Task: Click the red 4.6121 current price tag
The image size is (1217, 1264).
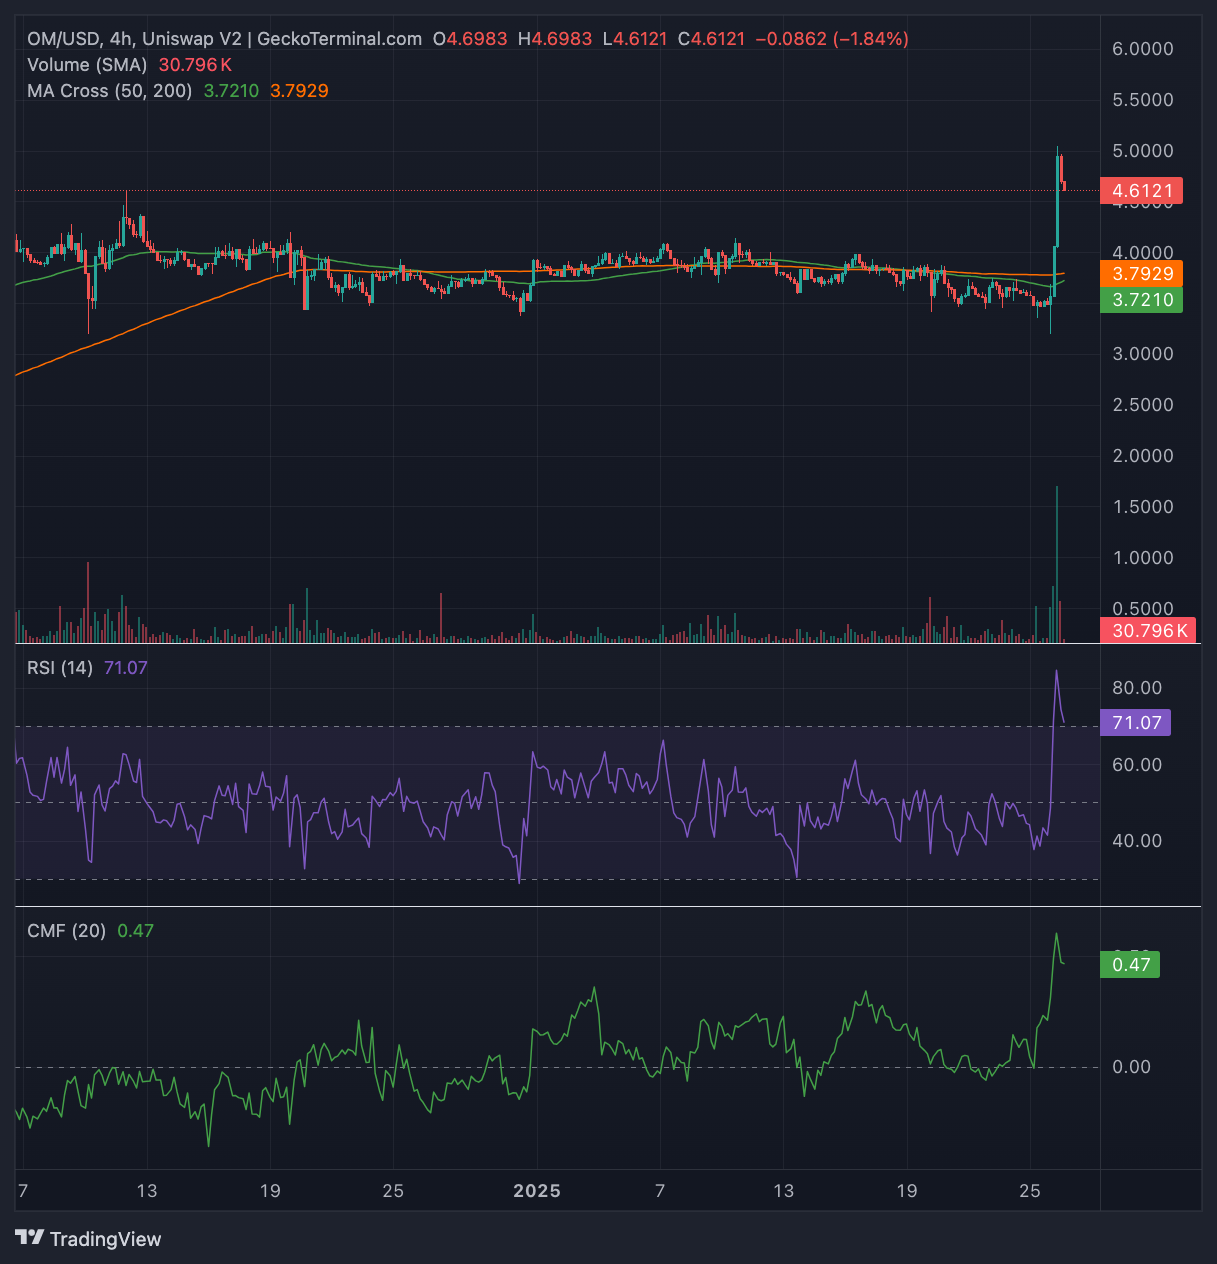Action: (x=1141, y=191)
